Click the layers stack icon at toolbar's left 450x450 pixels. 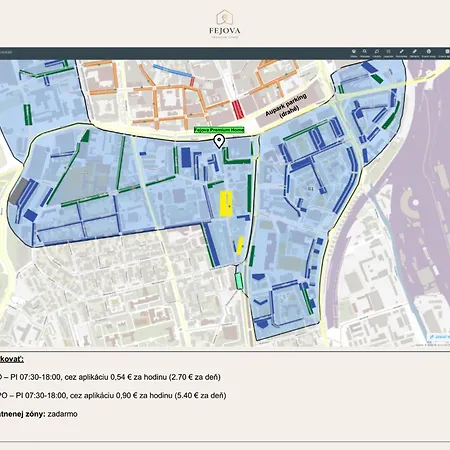(x=354, y=51)
